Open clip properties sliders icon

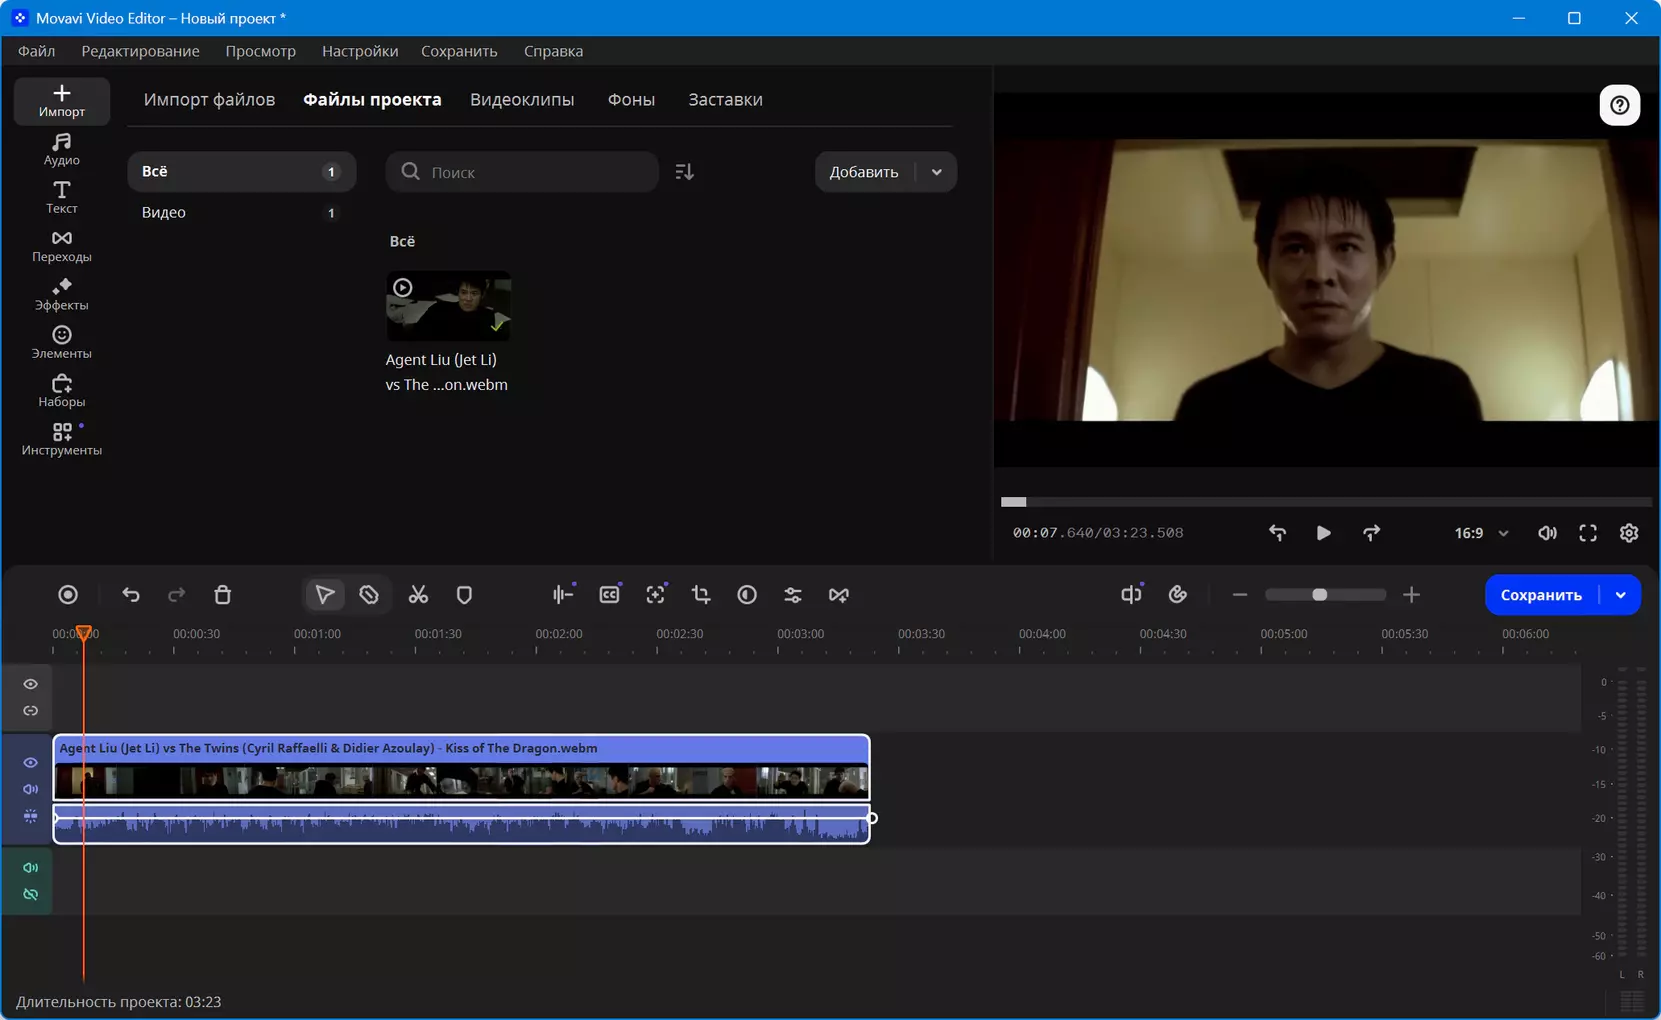tap(793, 595)
